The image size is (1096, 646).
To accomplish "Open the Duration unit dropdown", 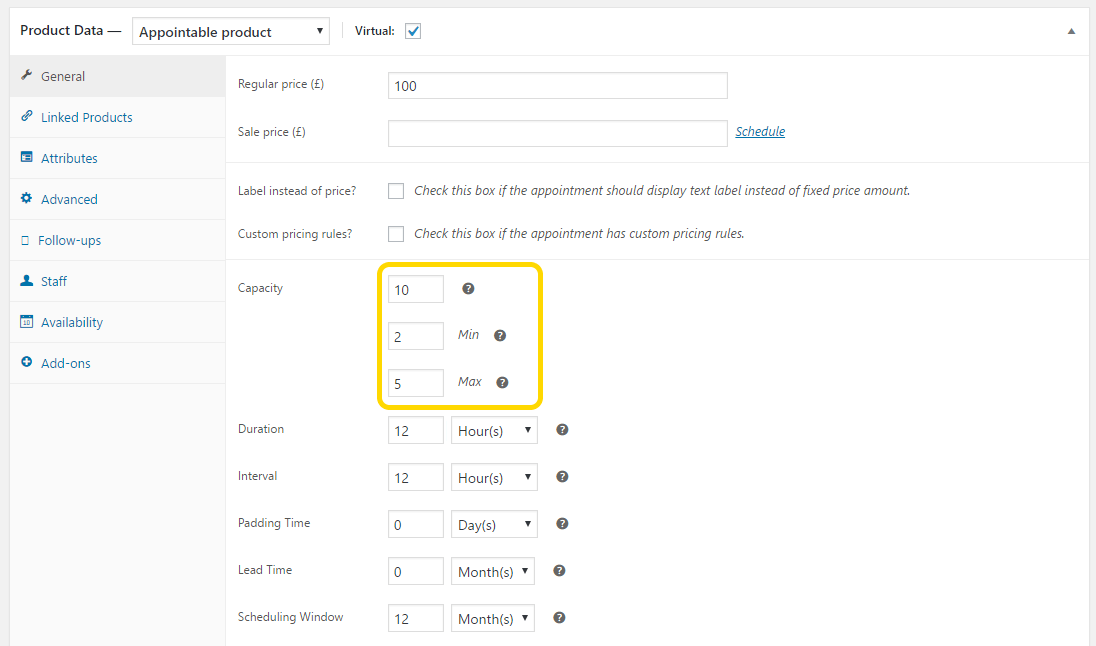I will [494, 430].
